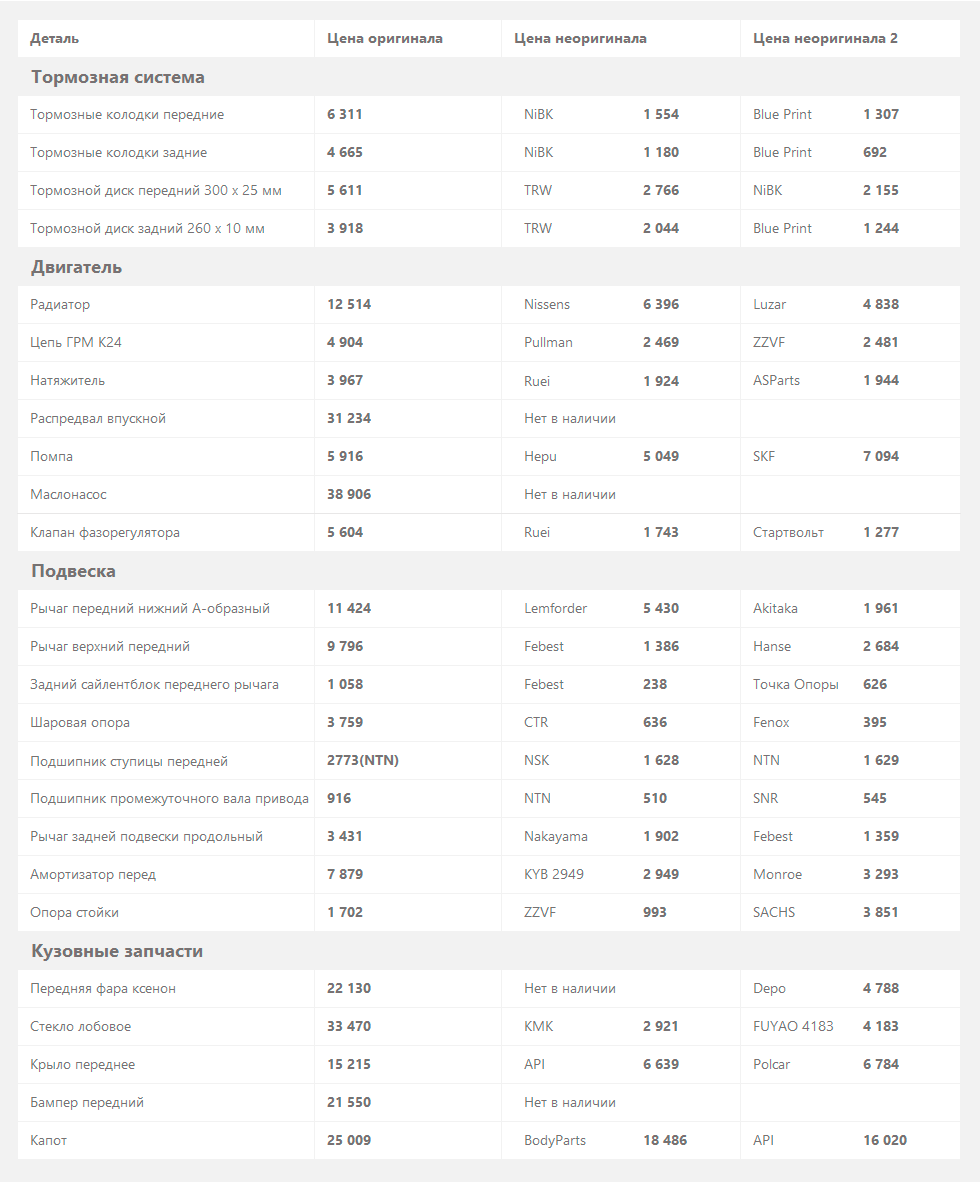Click the "Подвеска" section heading
This screenshot has height=1182, width=980.
pos(73,571)
